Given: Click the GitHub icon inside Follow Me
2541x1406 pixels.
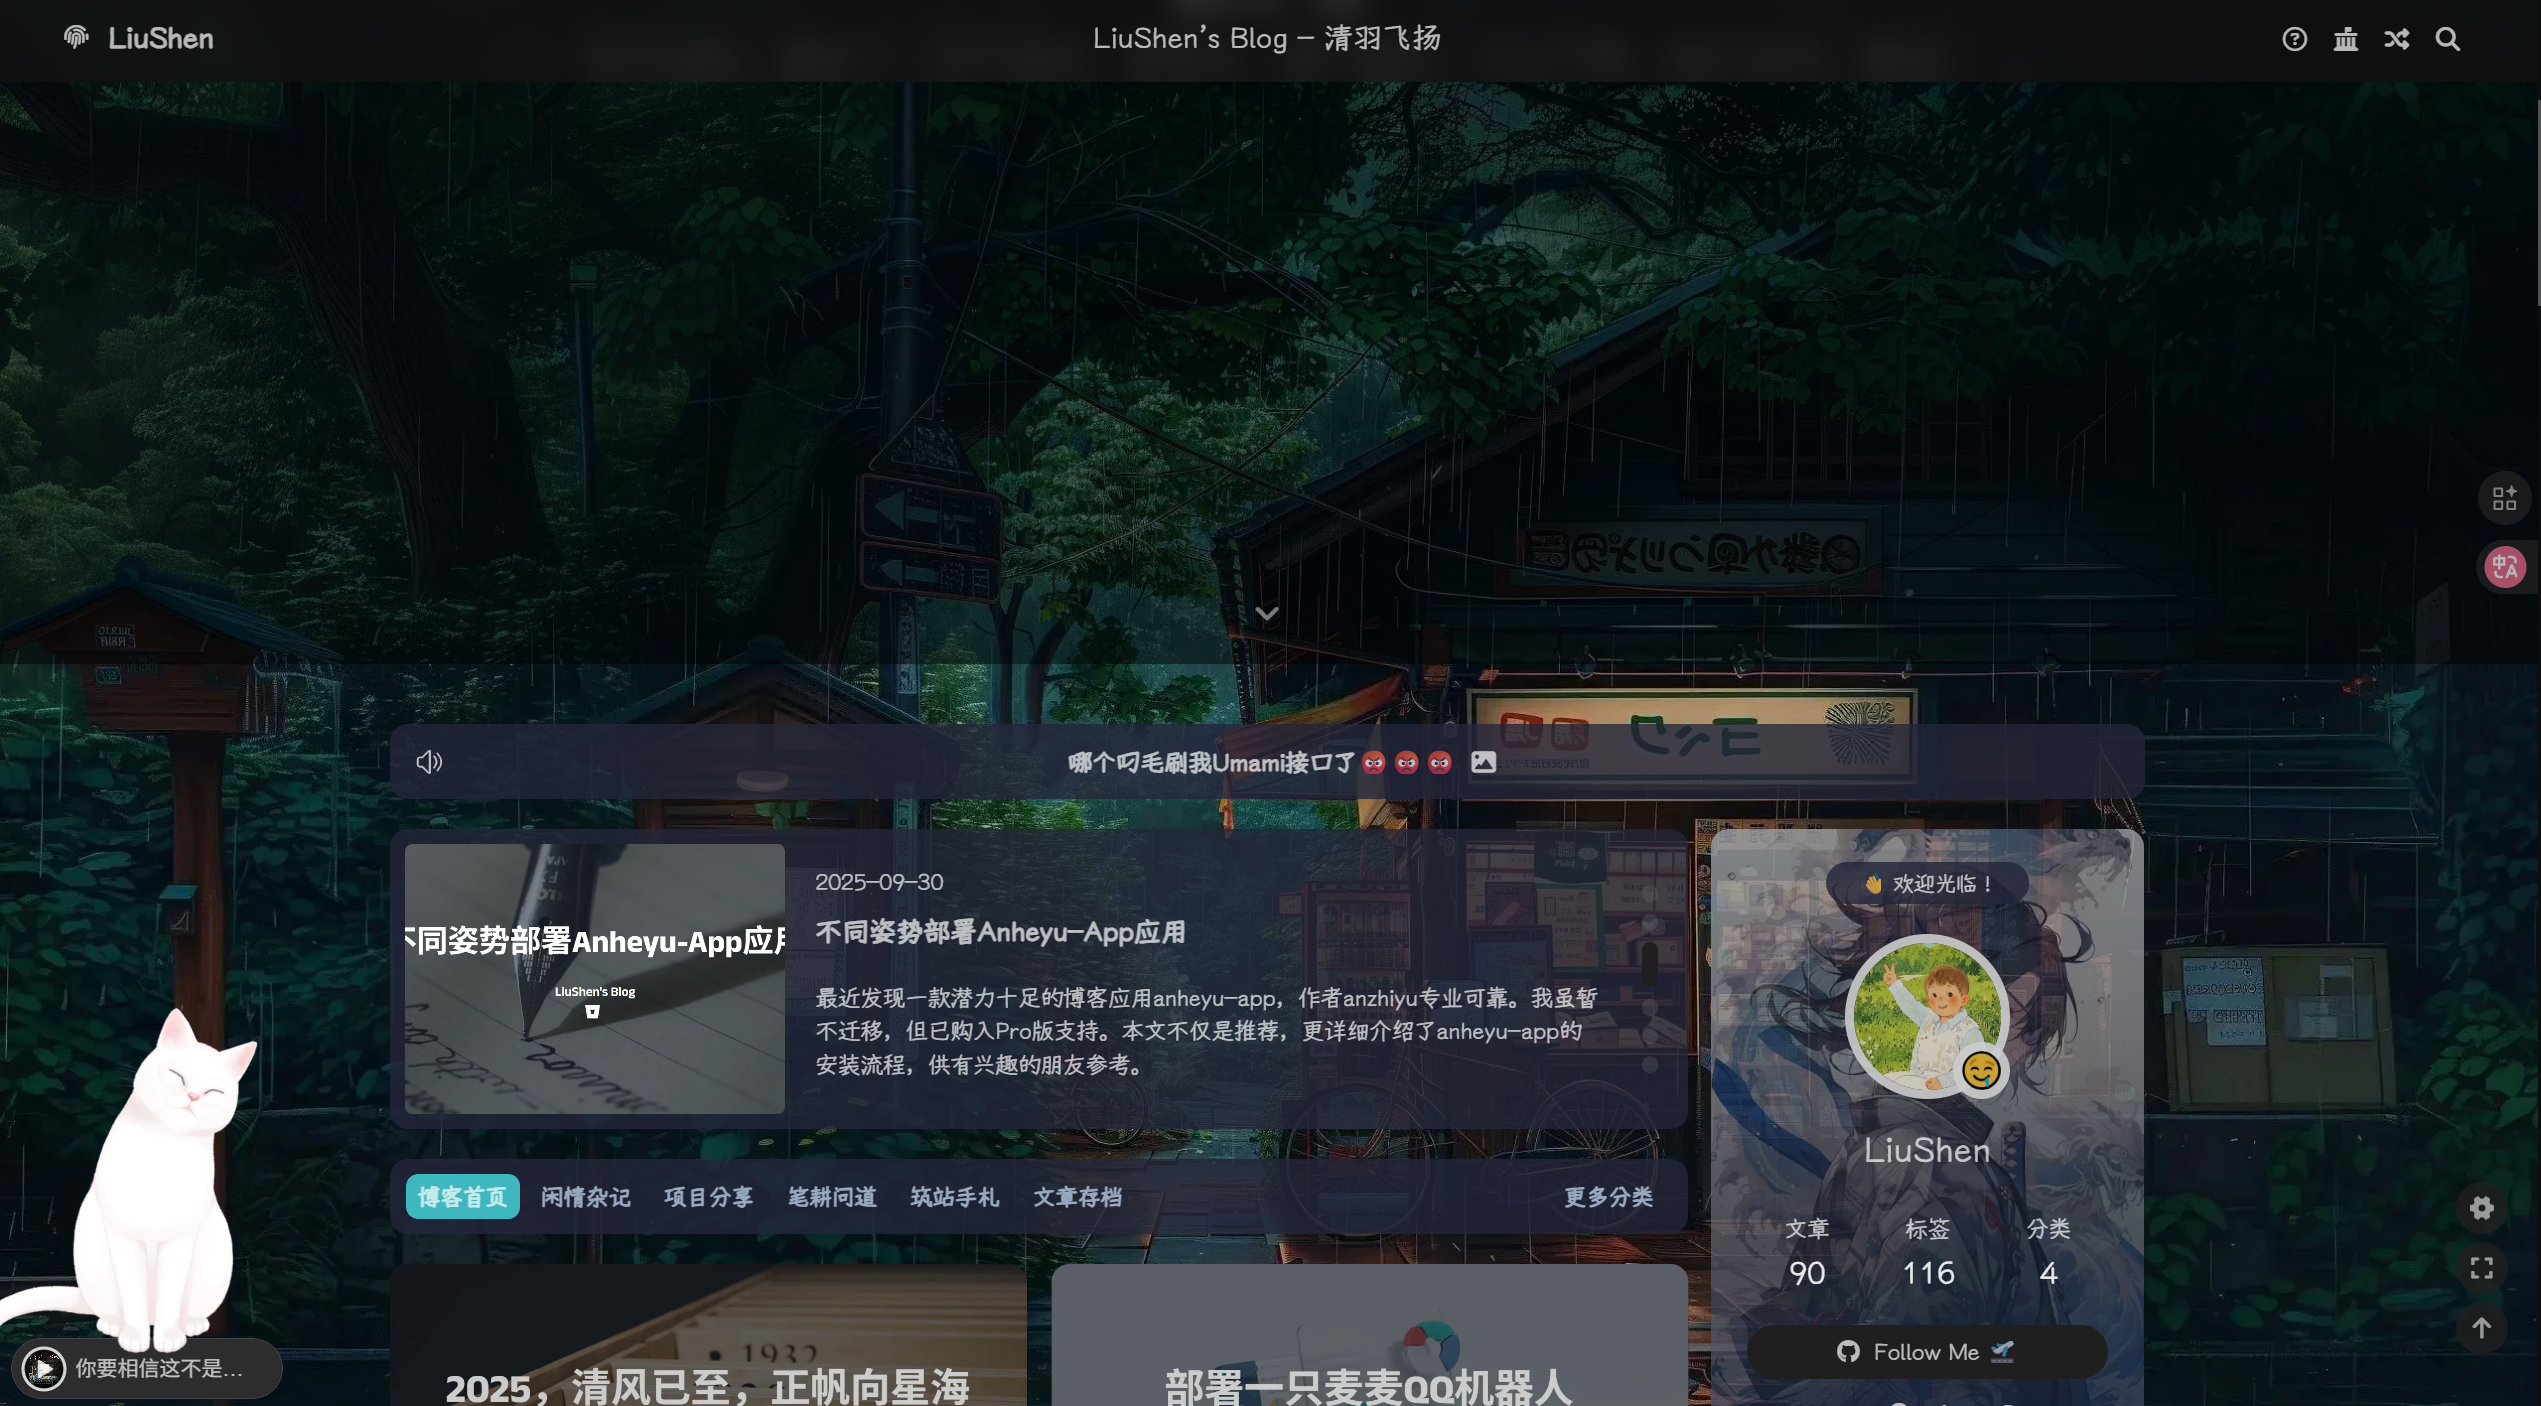Looking at the screenshot, I should point(1850,1351).
